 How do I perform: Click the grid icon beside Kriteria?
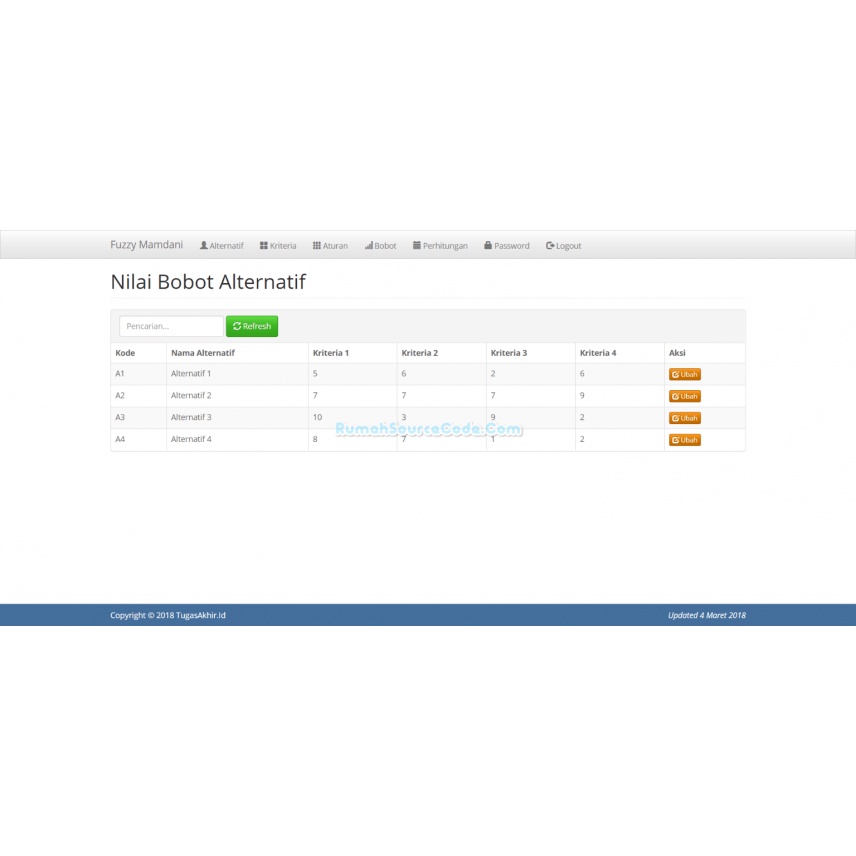[264, 245]
